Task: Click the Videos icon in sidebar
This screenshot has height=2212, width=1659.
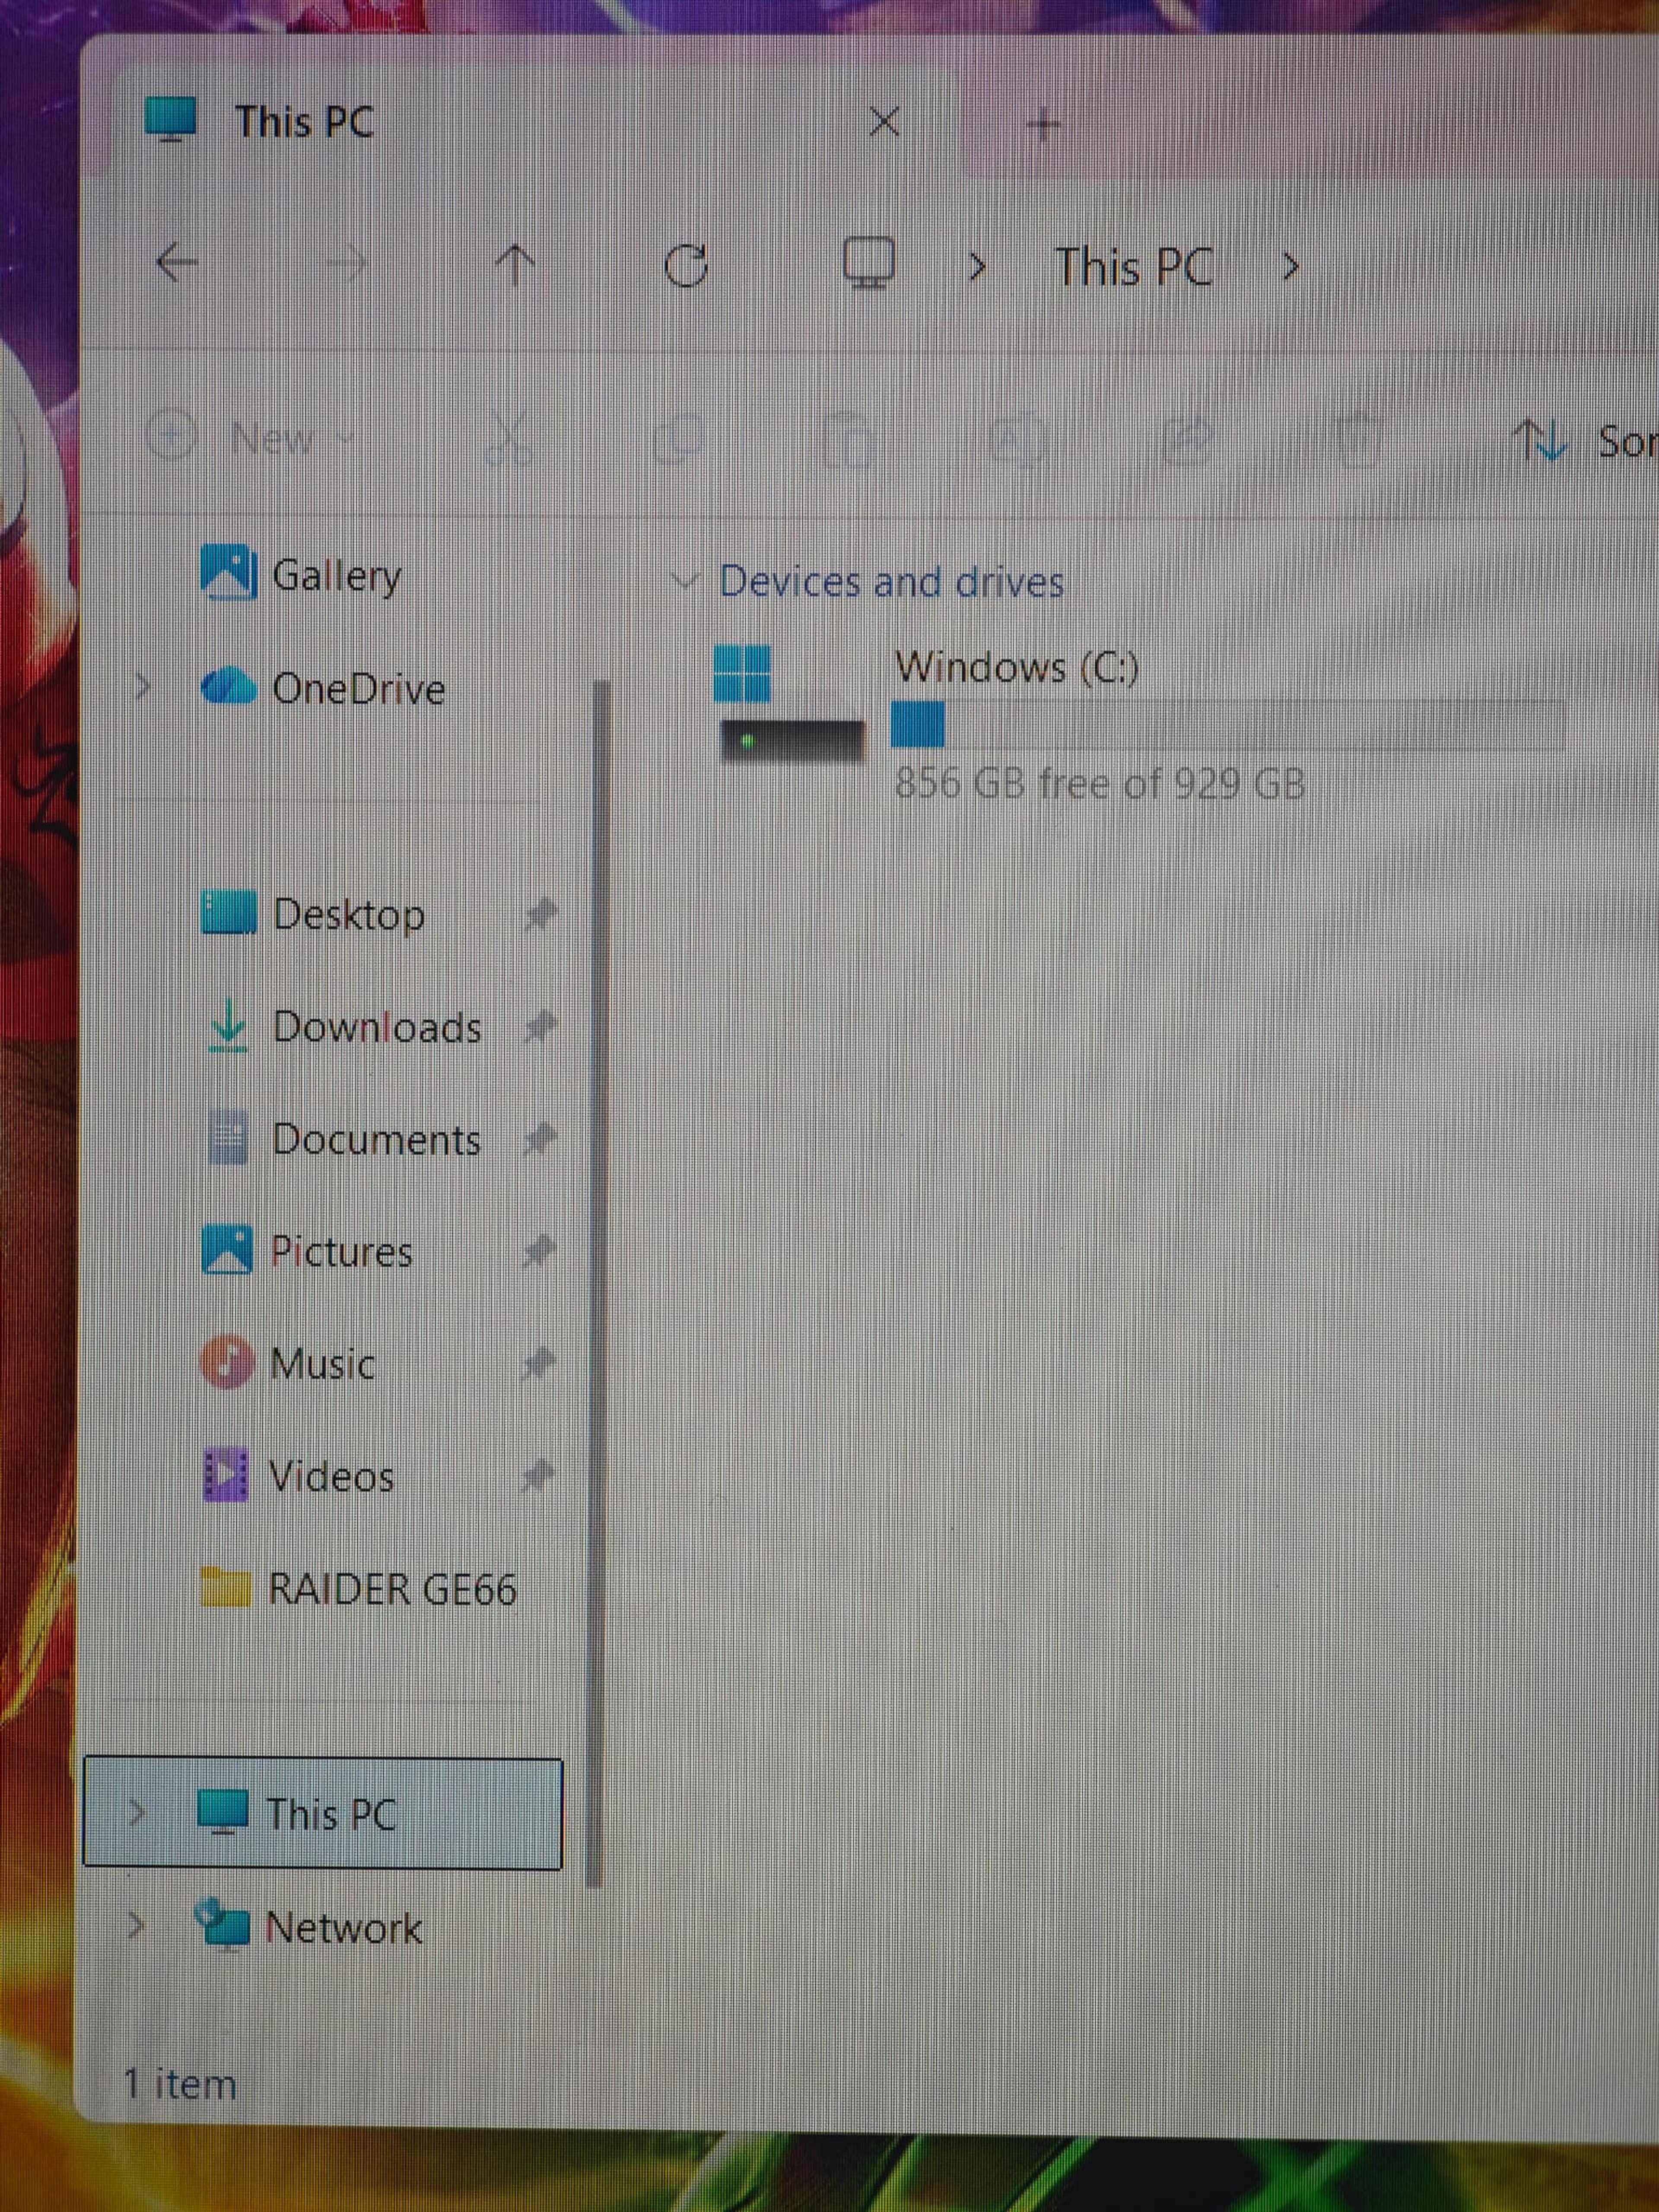Action: coord(226,1475)
